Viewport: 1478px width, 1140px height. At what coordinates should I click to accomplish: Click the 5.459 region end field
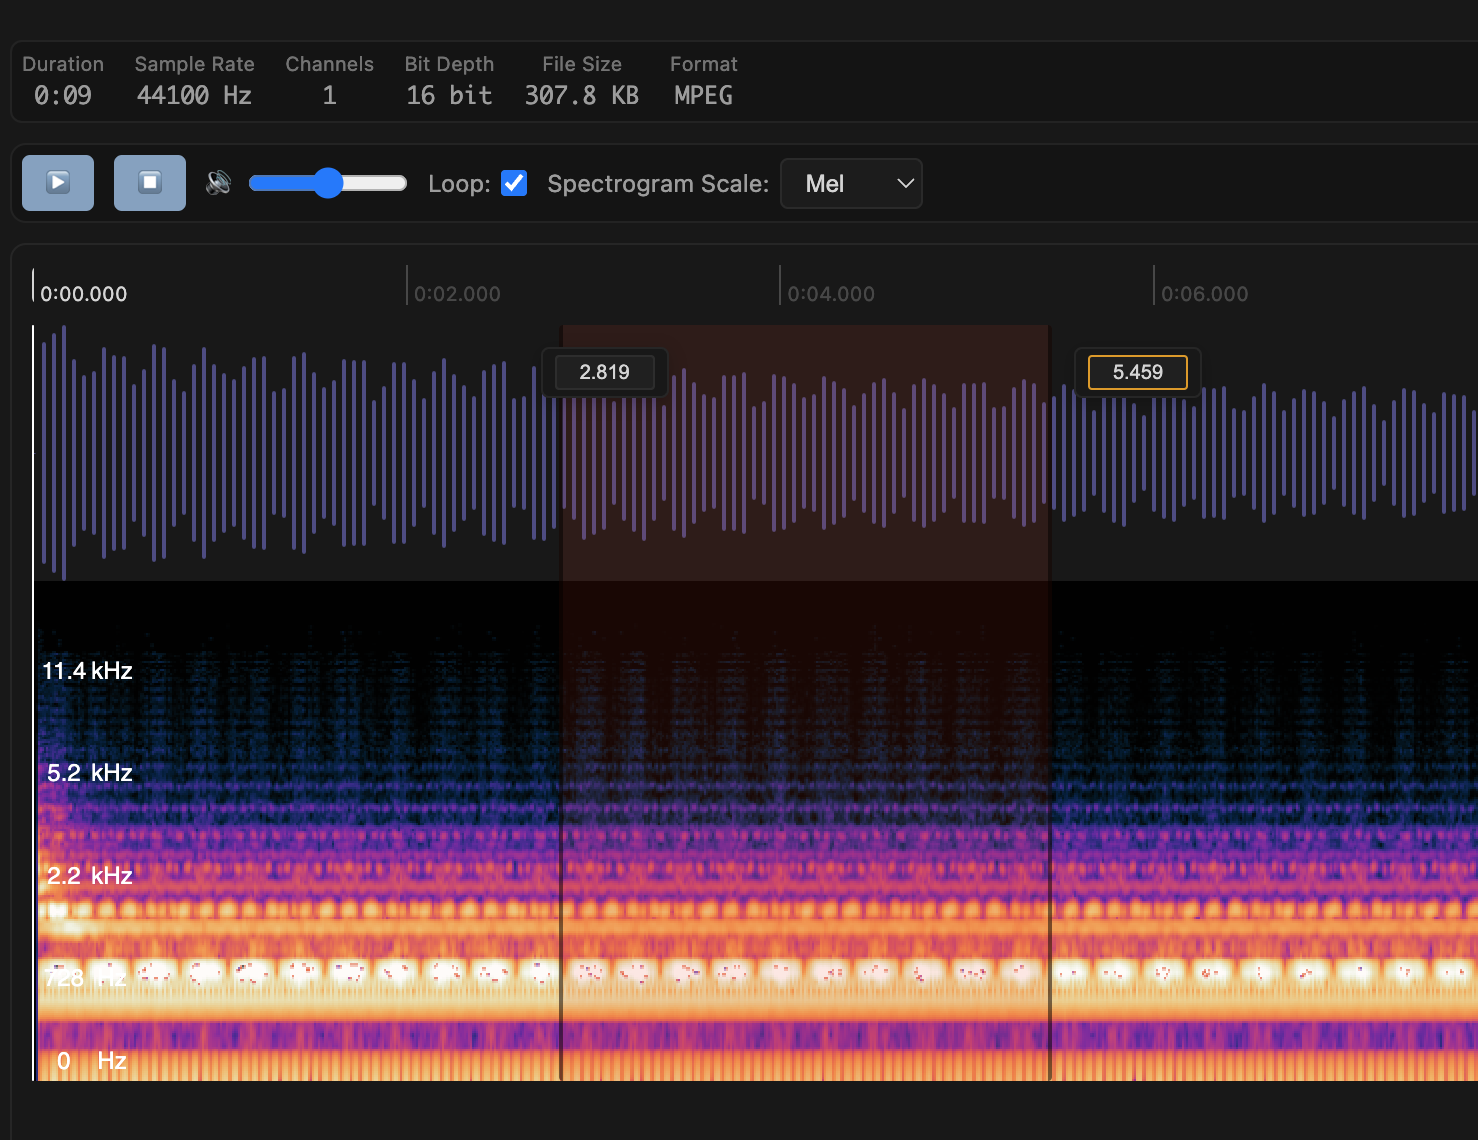coord(1137,372)
